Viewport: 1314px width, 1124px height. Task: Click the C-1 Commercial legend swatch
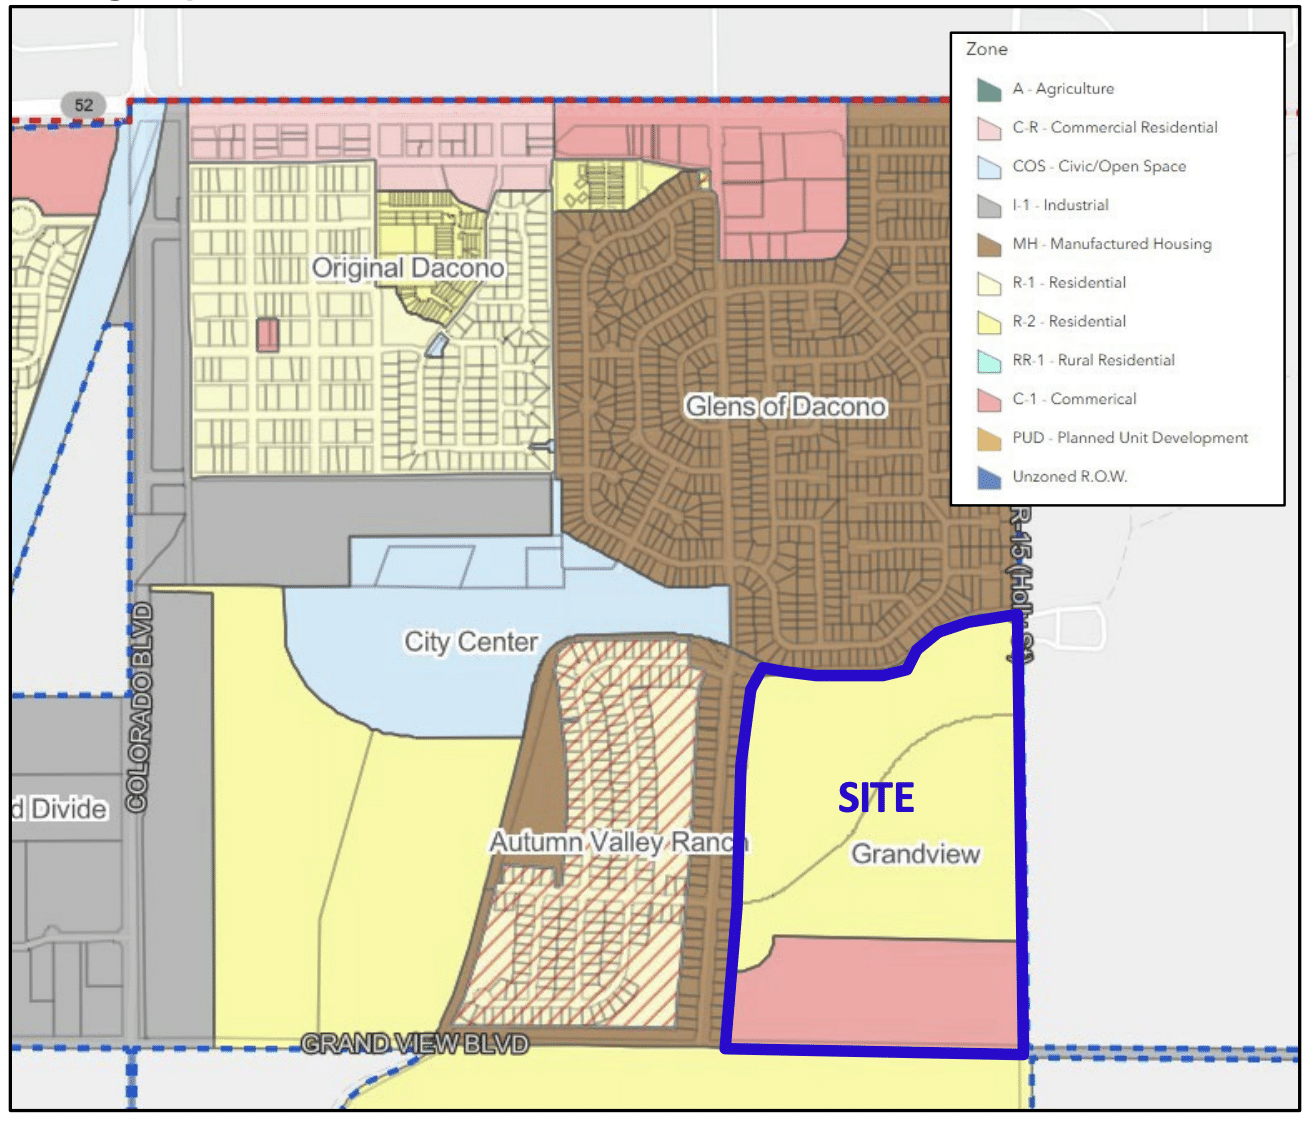click(989, 400)
